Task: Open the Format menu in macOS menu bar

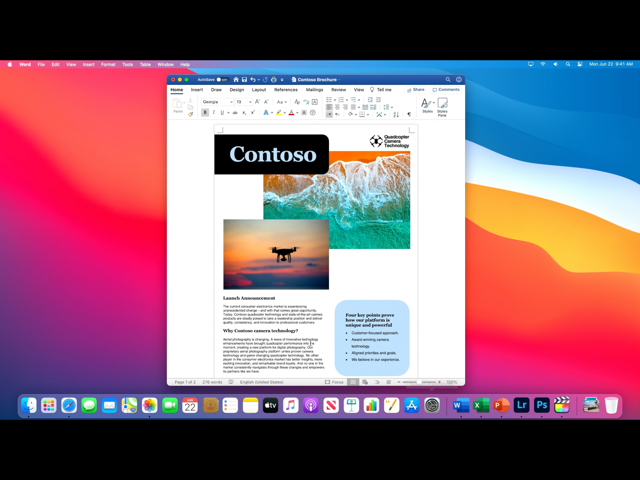Action: click(x=108, y=64)
